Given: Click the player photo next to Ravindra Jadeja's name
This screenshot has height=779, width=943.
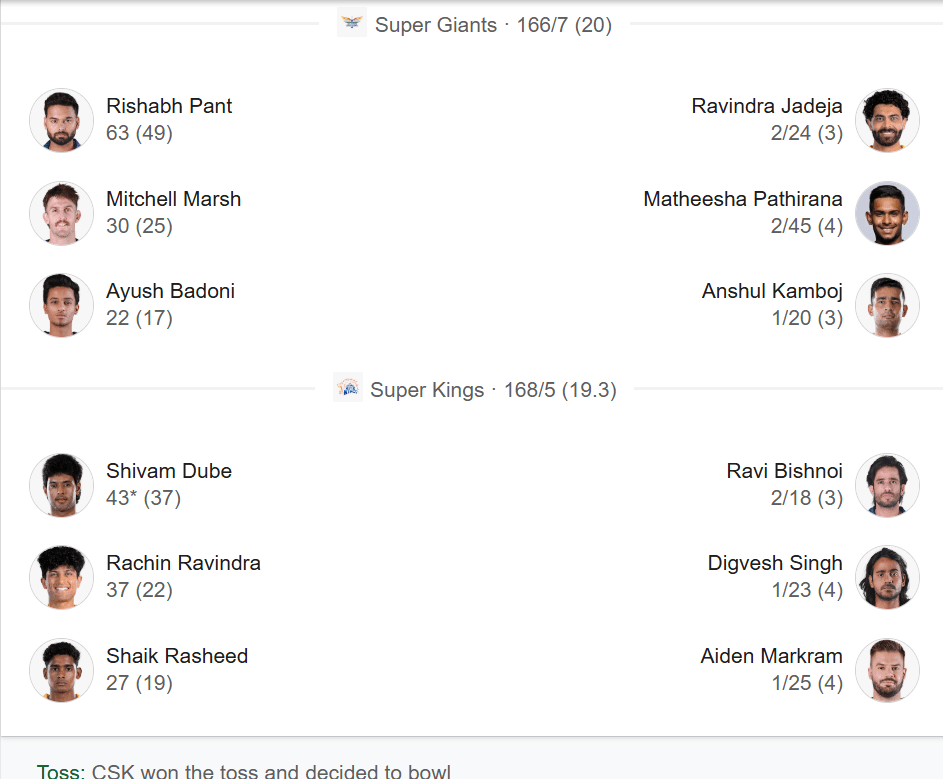Looking at the screenshot, I should tap(887, 120).
